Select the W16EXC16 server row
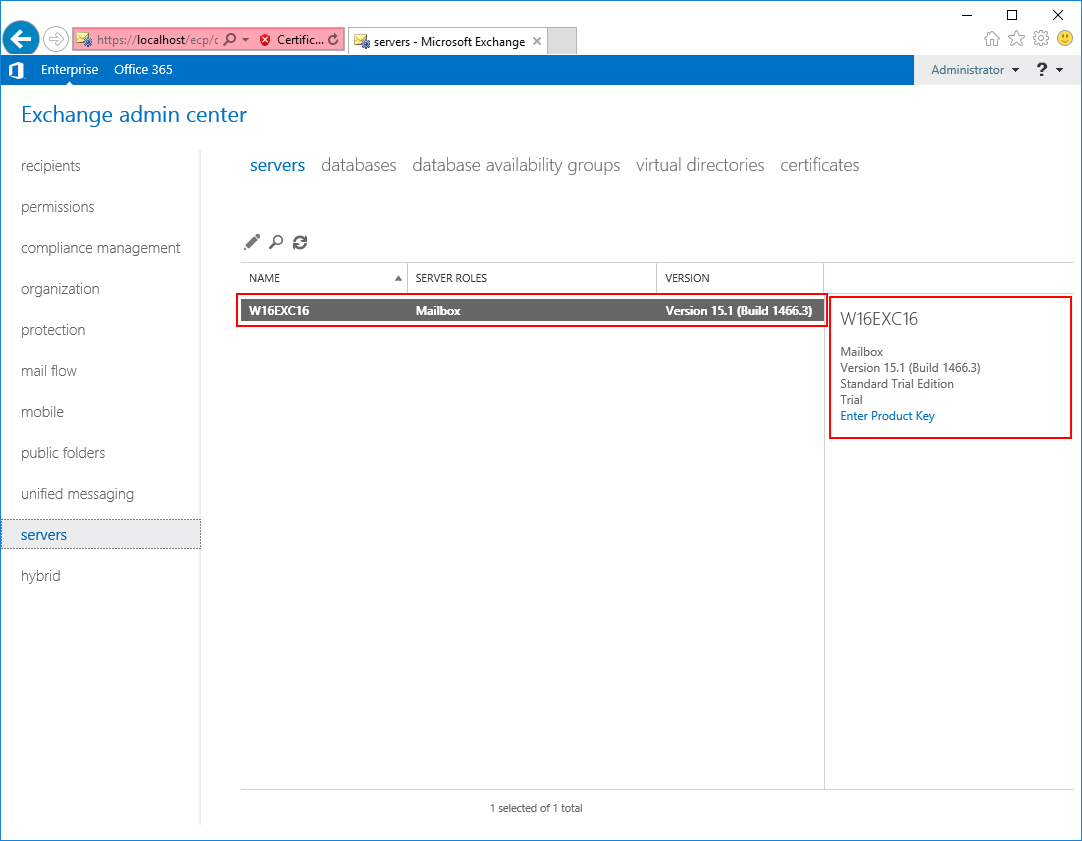 click(x=532, y=310)
